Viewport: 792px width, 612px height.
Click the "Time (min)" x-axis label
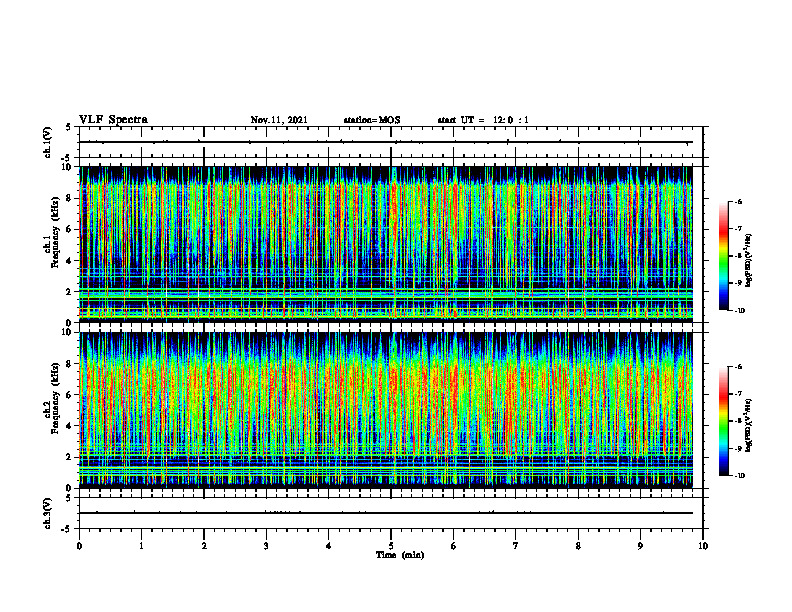tap(400, 555)
